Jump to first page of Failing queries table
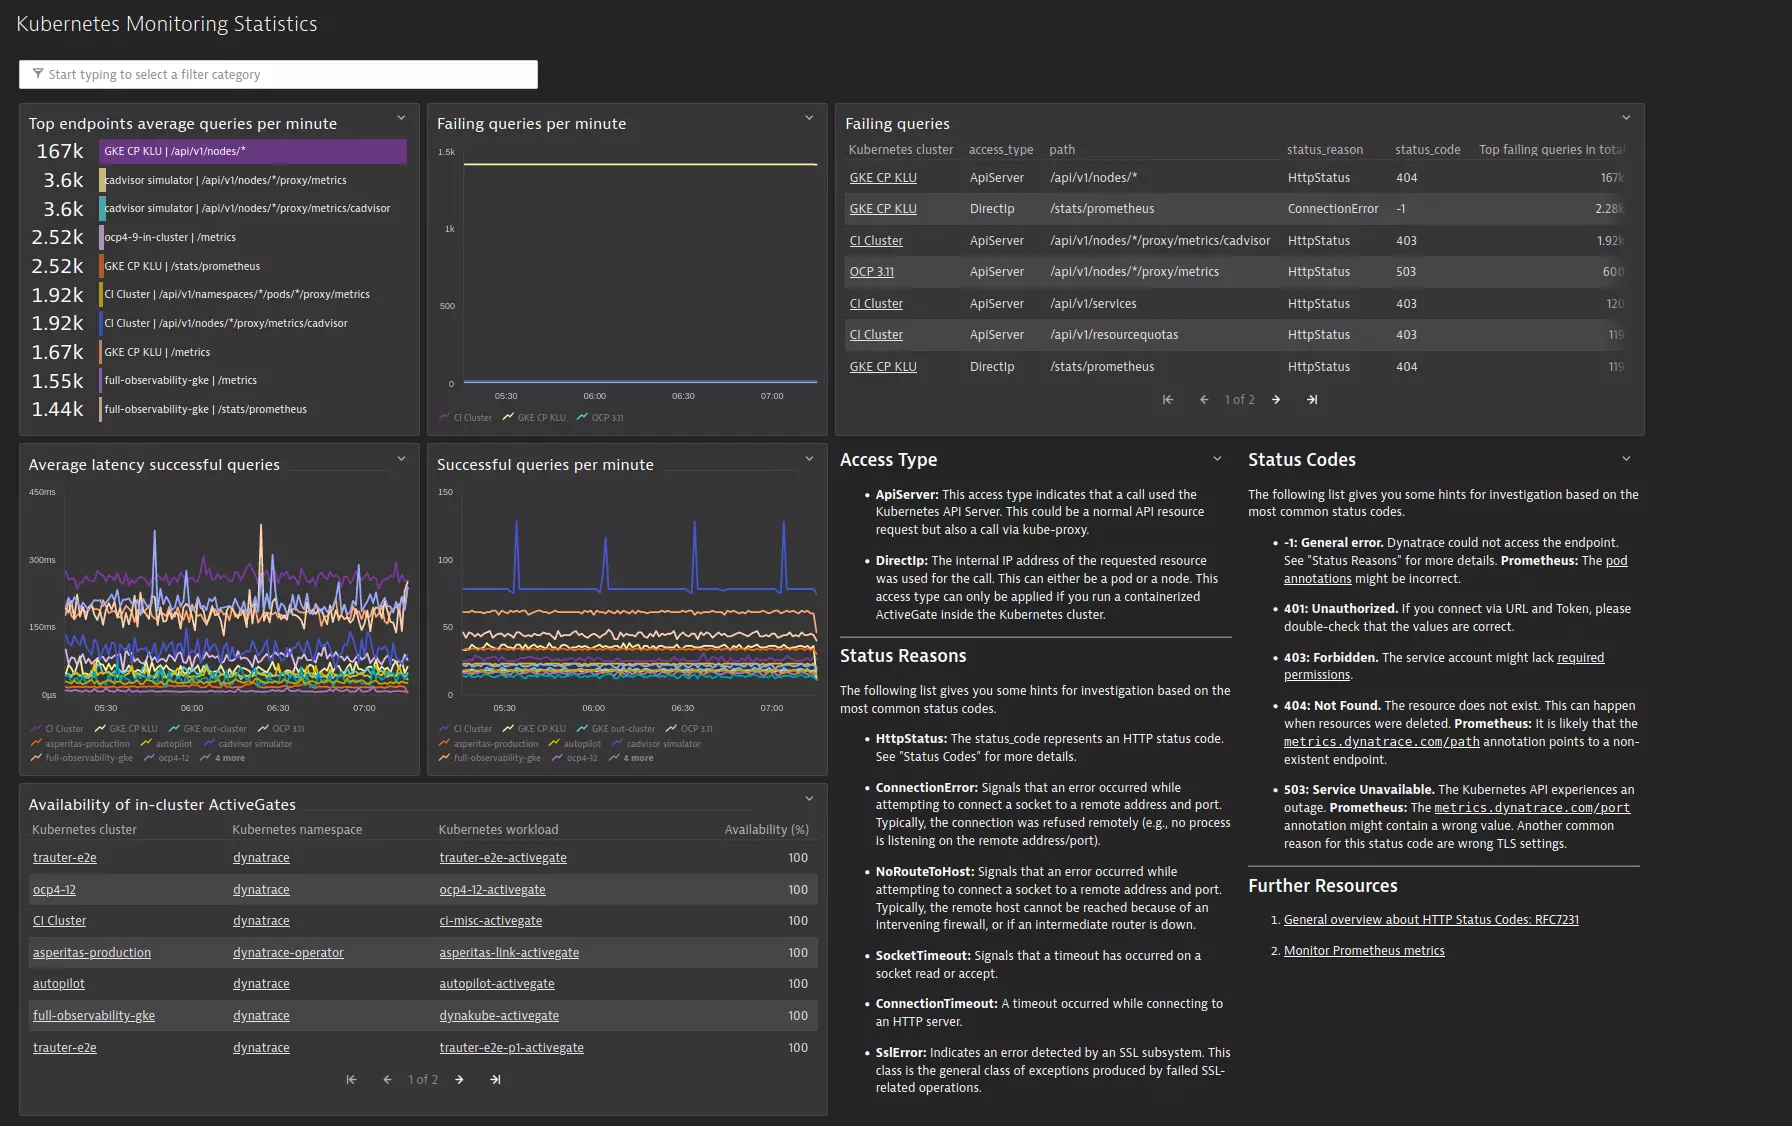The width and height of the screenshot is (1792, 1126). click(x=1167, y=399)
